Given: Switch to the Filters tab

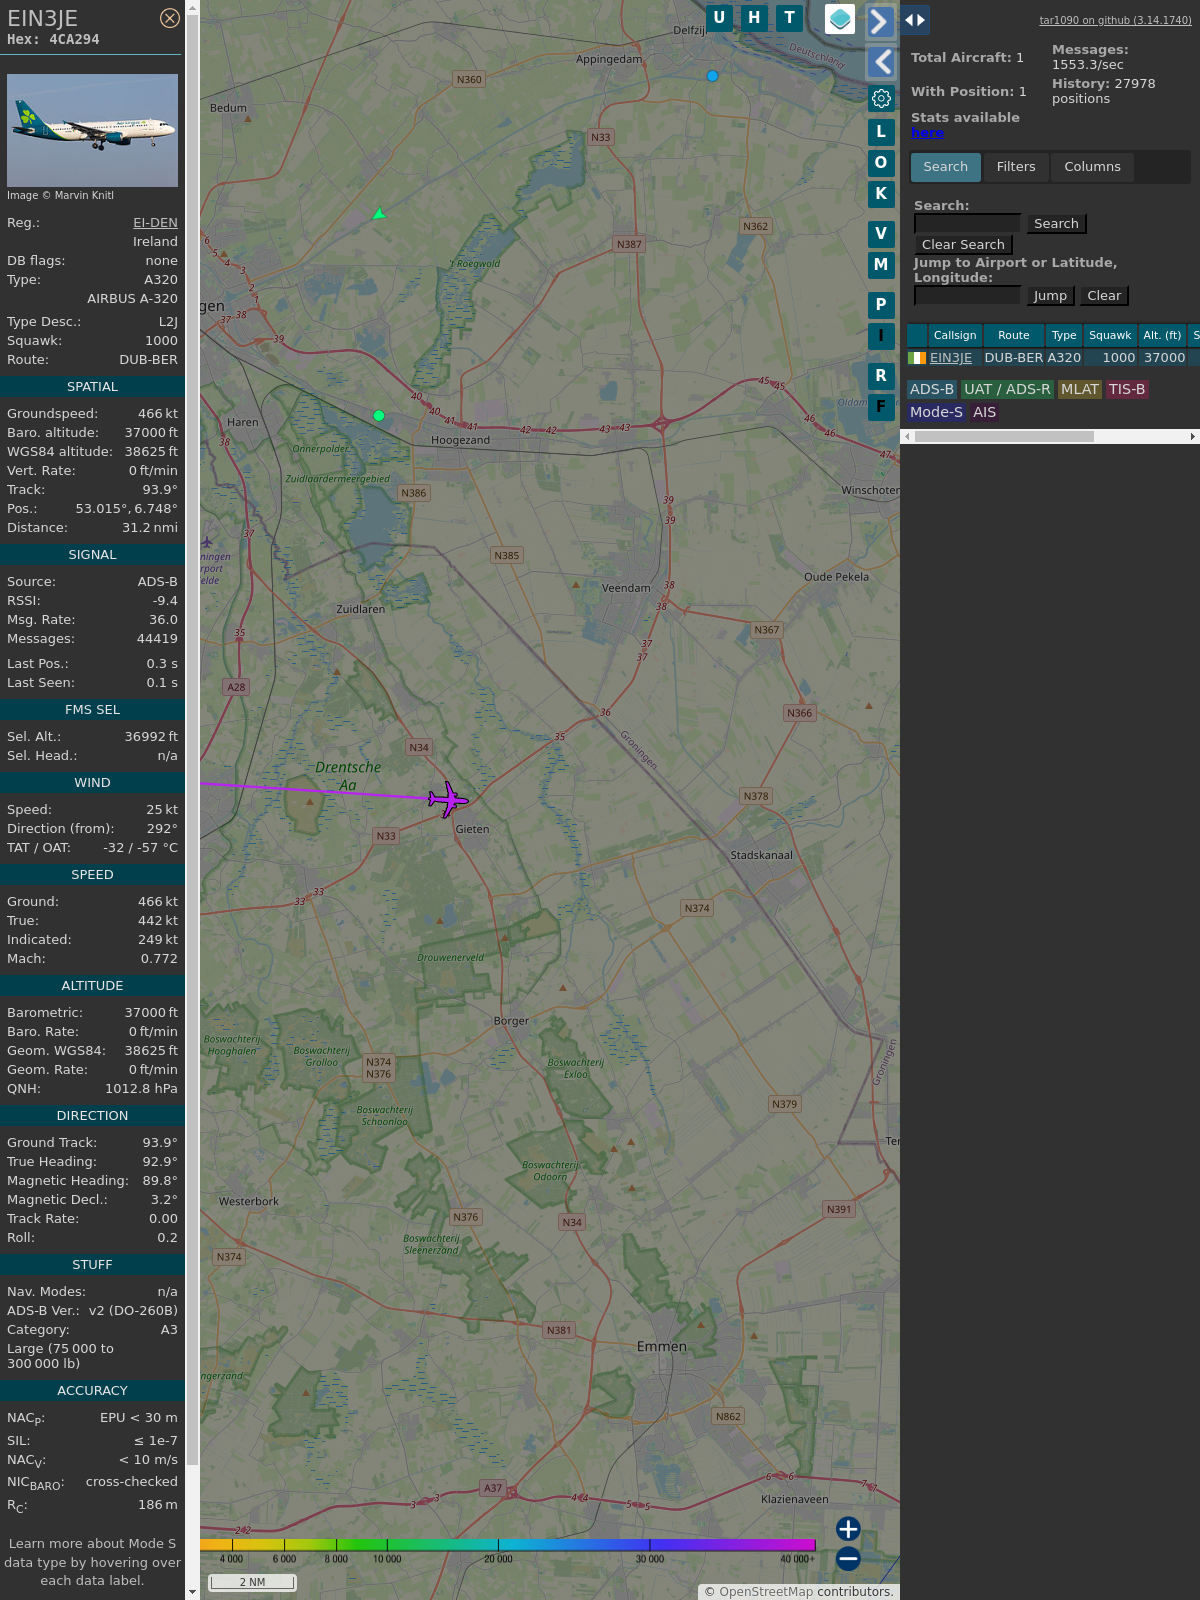Looking at the screenshot, I should click(1016, 167).
